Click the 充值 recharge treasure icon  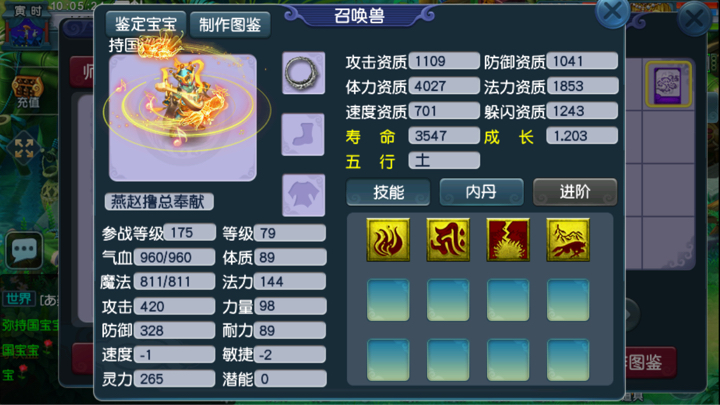click(x=28, y=92)
